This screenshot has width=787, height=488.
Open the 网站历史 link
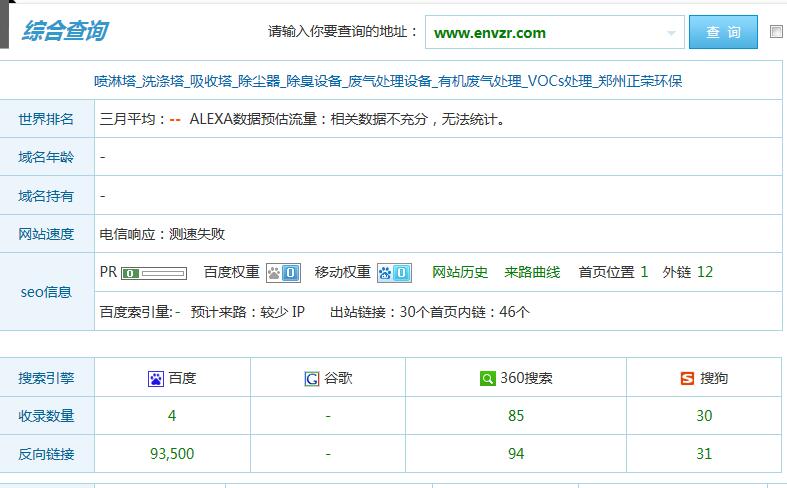[460, 272]
